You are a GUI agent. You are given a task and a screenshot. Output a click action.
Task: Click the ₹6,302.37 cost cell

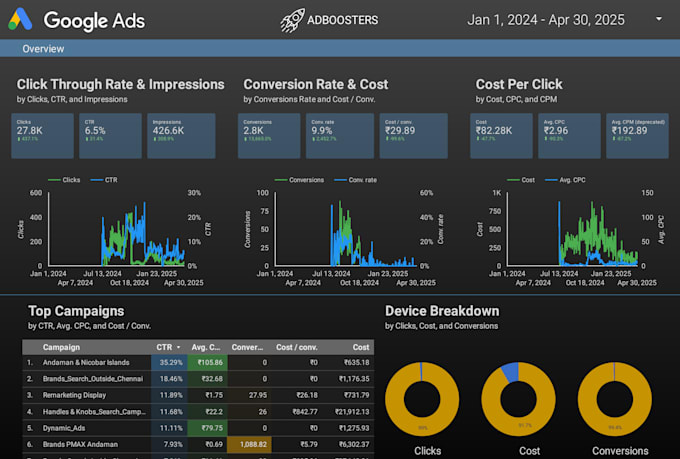coord(354,444)
